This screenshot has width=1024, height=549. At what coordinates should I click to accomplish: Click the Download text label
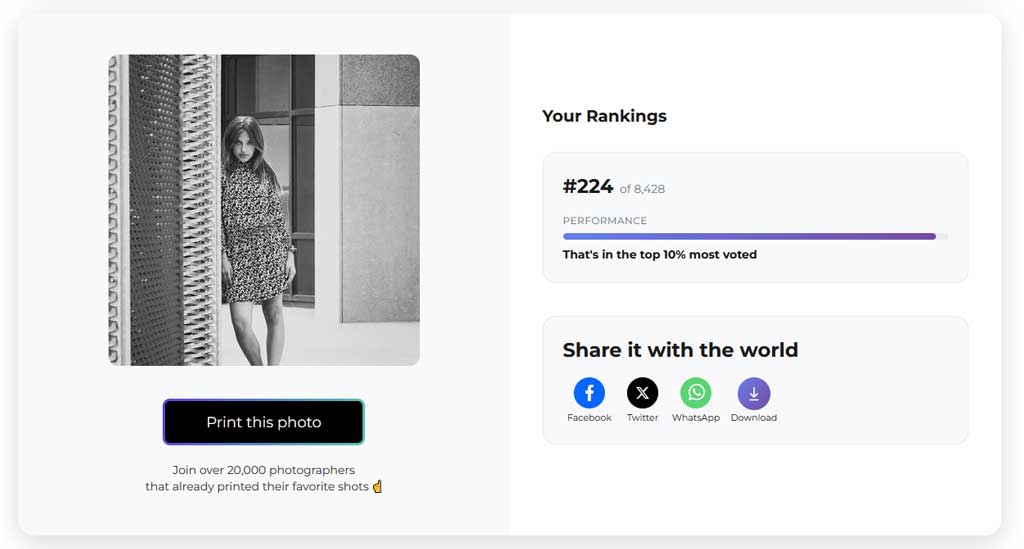pos(754,418)
